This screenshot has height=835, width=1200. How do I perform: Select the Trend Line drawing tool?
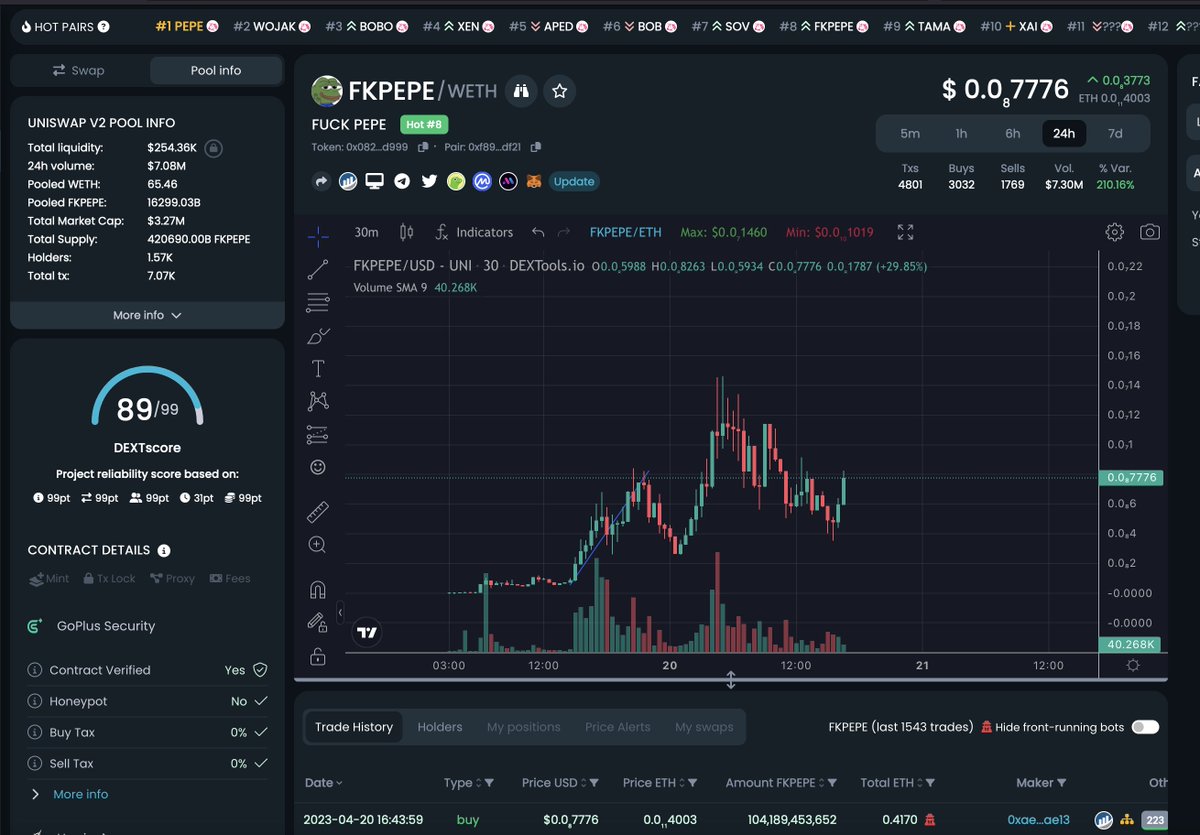(318, 269)
